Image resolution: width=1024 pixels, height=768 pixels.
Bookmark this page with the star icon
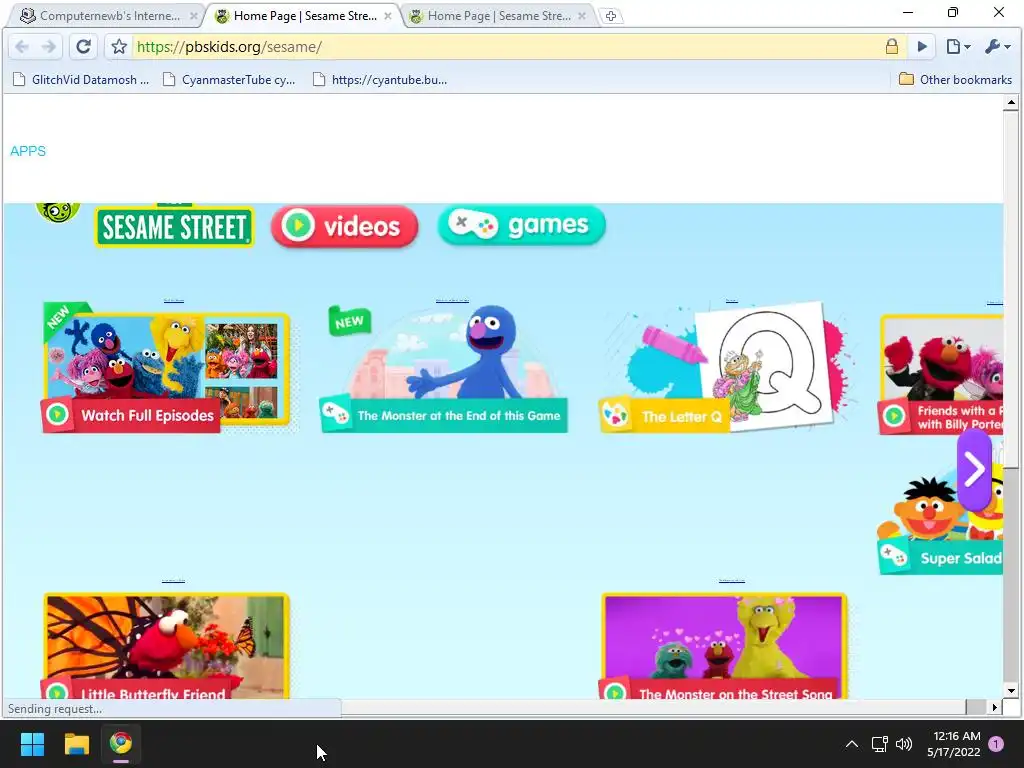tap(119, 47)
